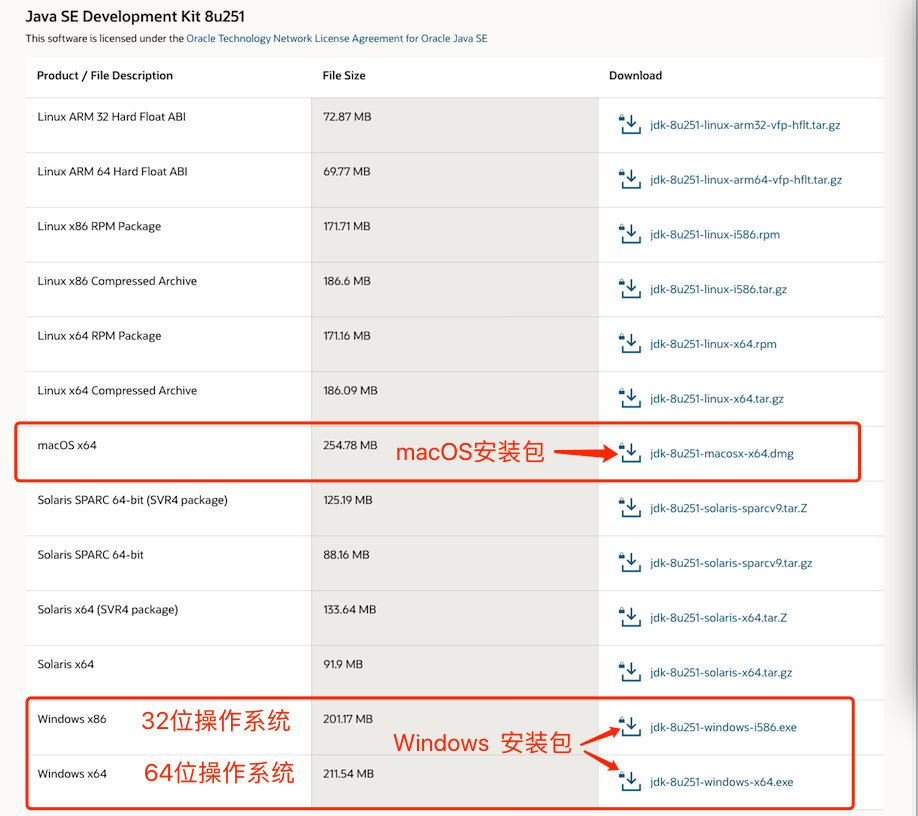Open the jdk-8u251-solaris-sparcv9.tar.gz link

click(x=731, y=563)
